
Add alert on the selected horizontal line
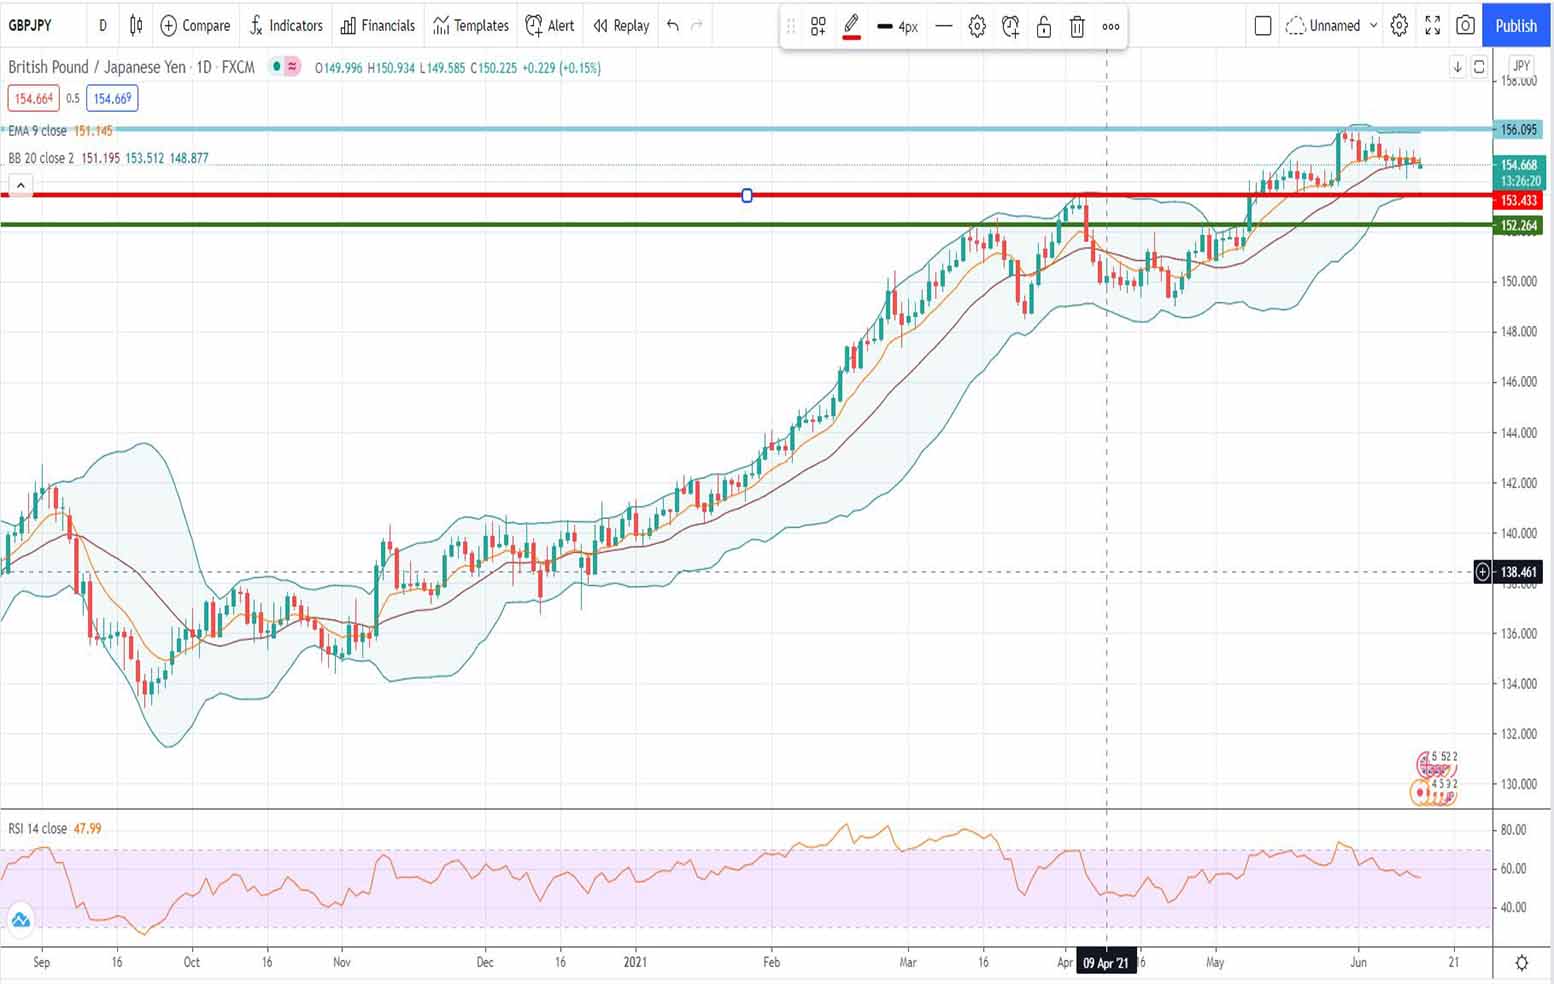[1010, 27]
